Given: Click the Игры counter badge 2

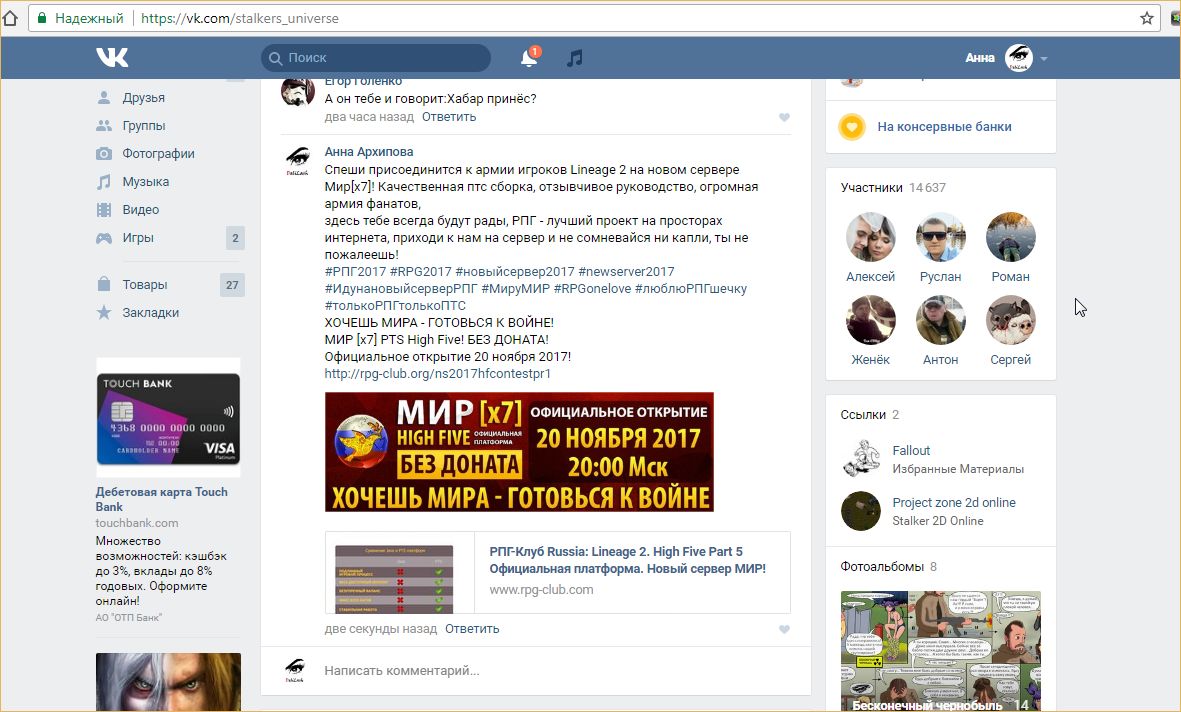Looking at the screenshot, I should point(235,238).
